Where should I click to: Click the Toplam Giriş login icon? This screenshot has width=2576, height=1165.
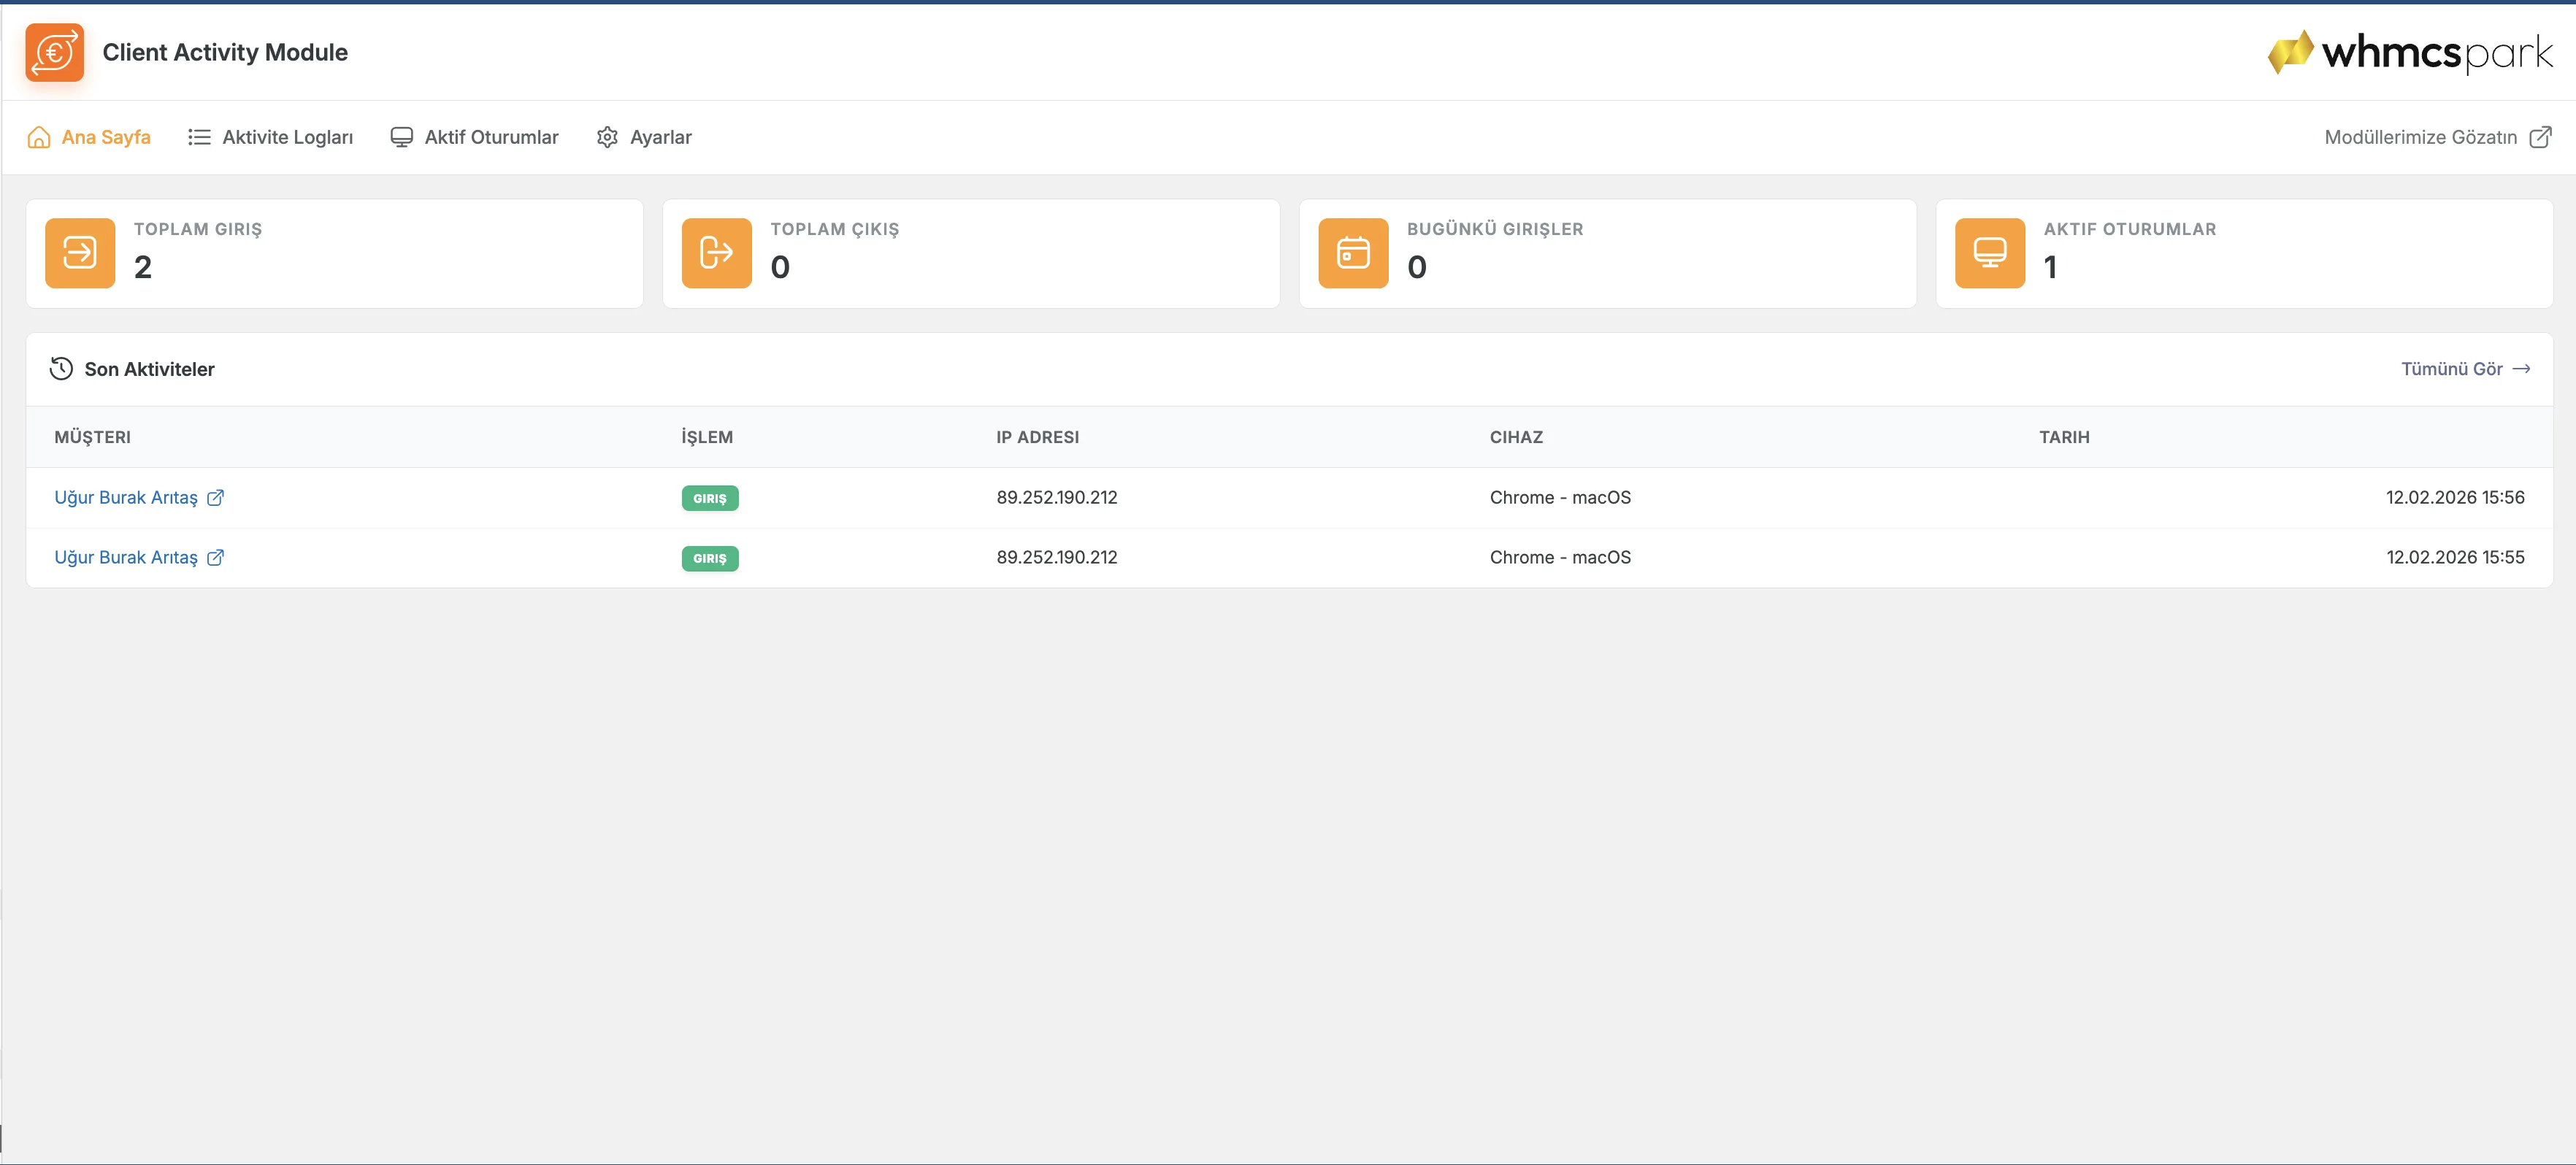coord(80,253)
